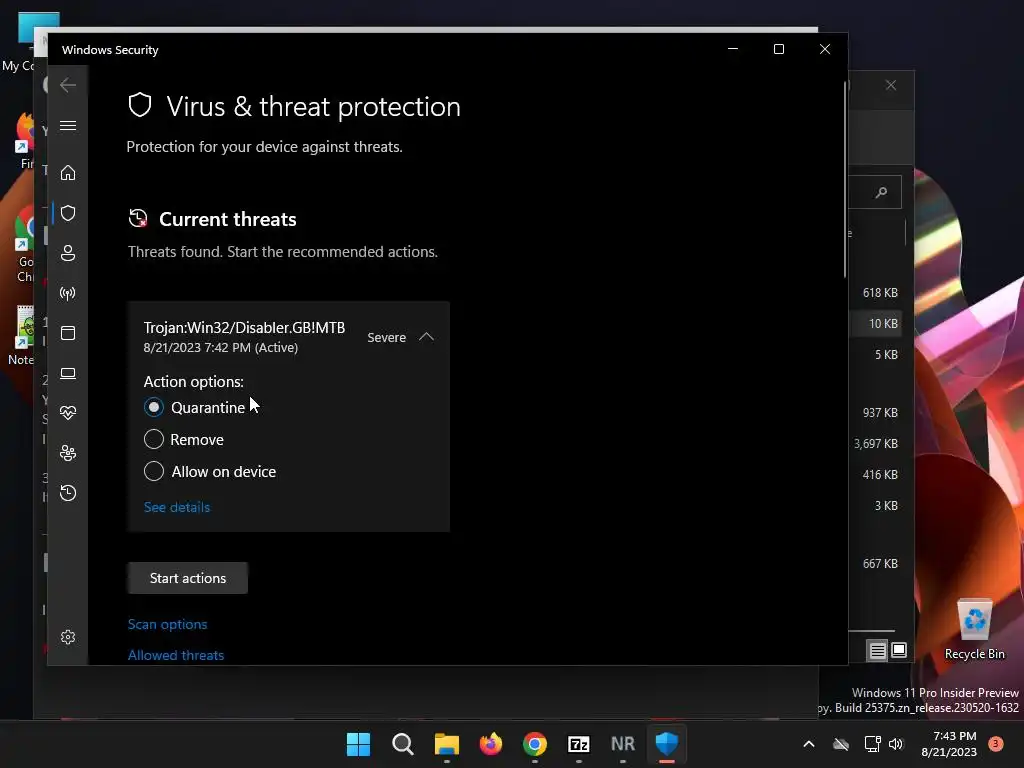Open the hamburger navigation menu

68,125
